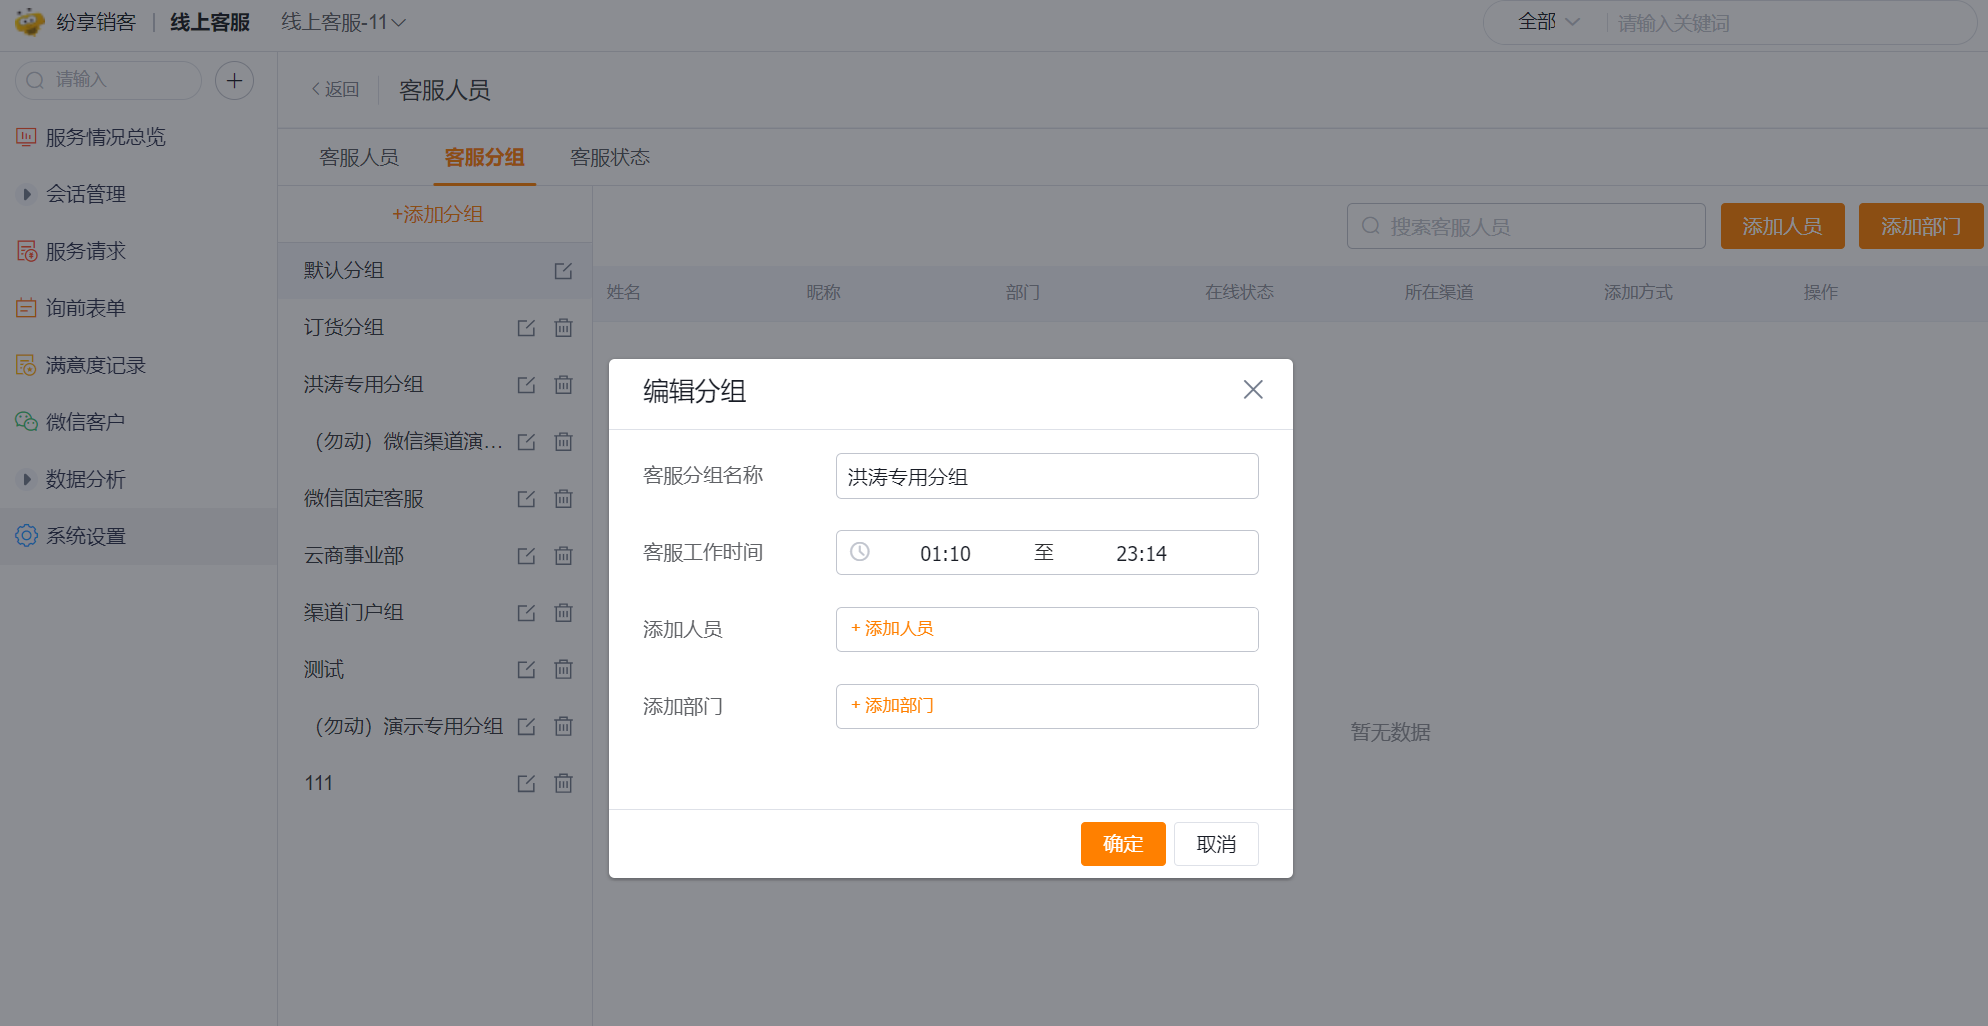Click the 确定 button
Viewport: 1988px width, 1026px height.
pos(1122,844)
